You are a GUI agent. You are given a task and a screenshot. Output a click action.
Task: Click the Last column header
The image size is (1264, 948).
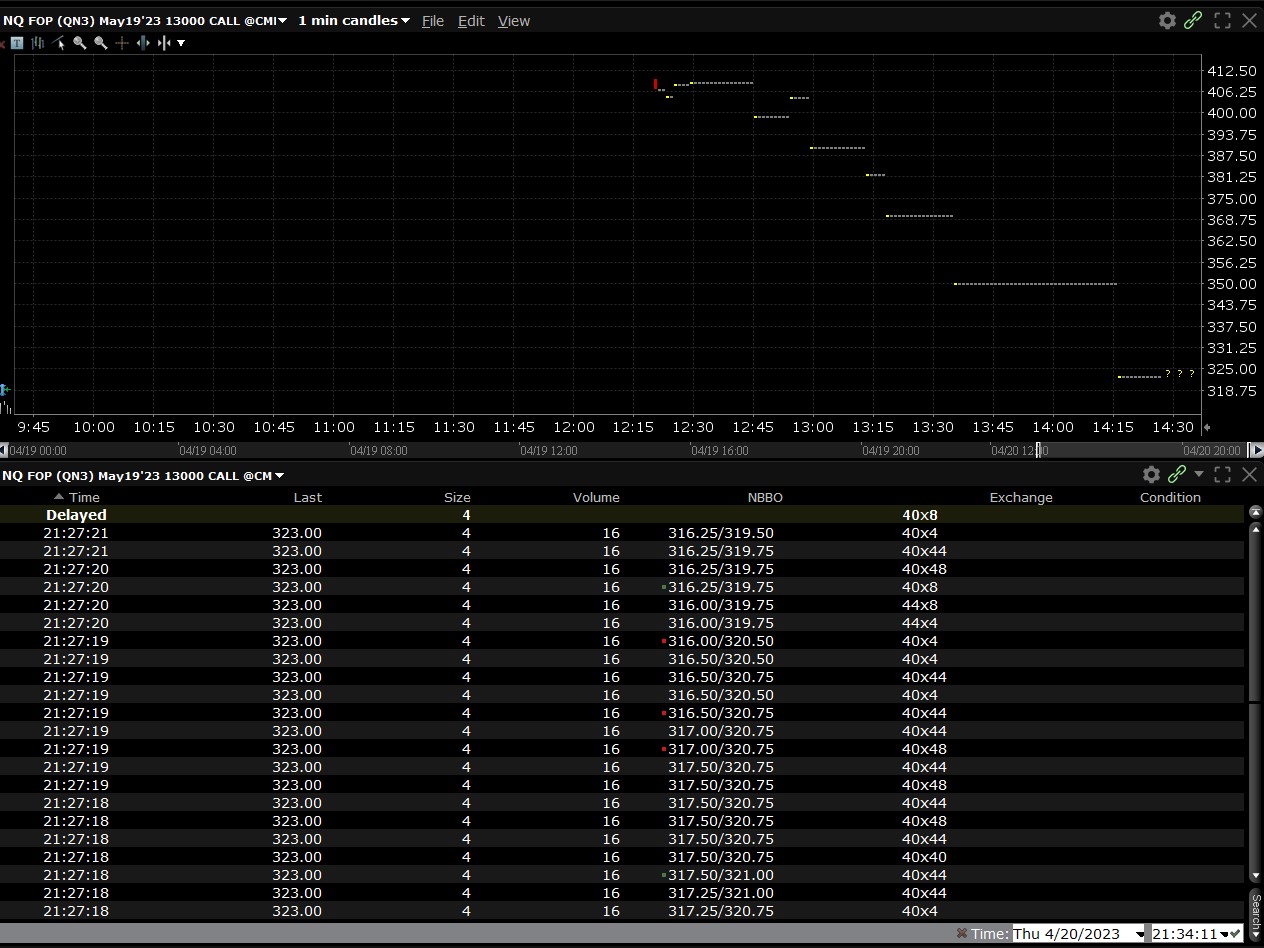pos(308,497)
